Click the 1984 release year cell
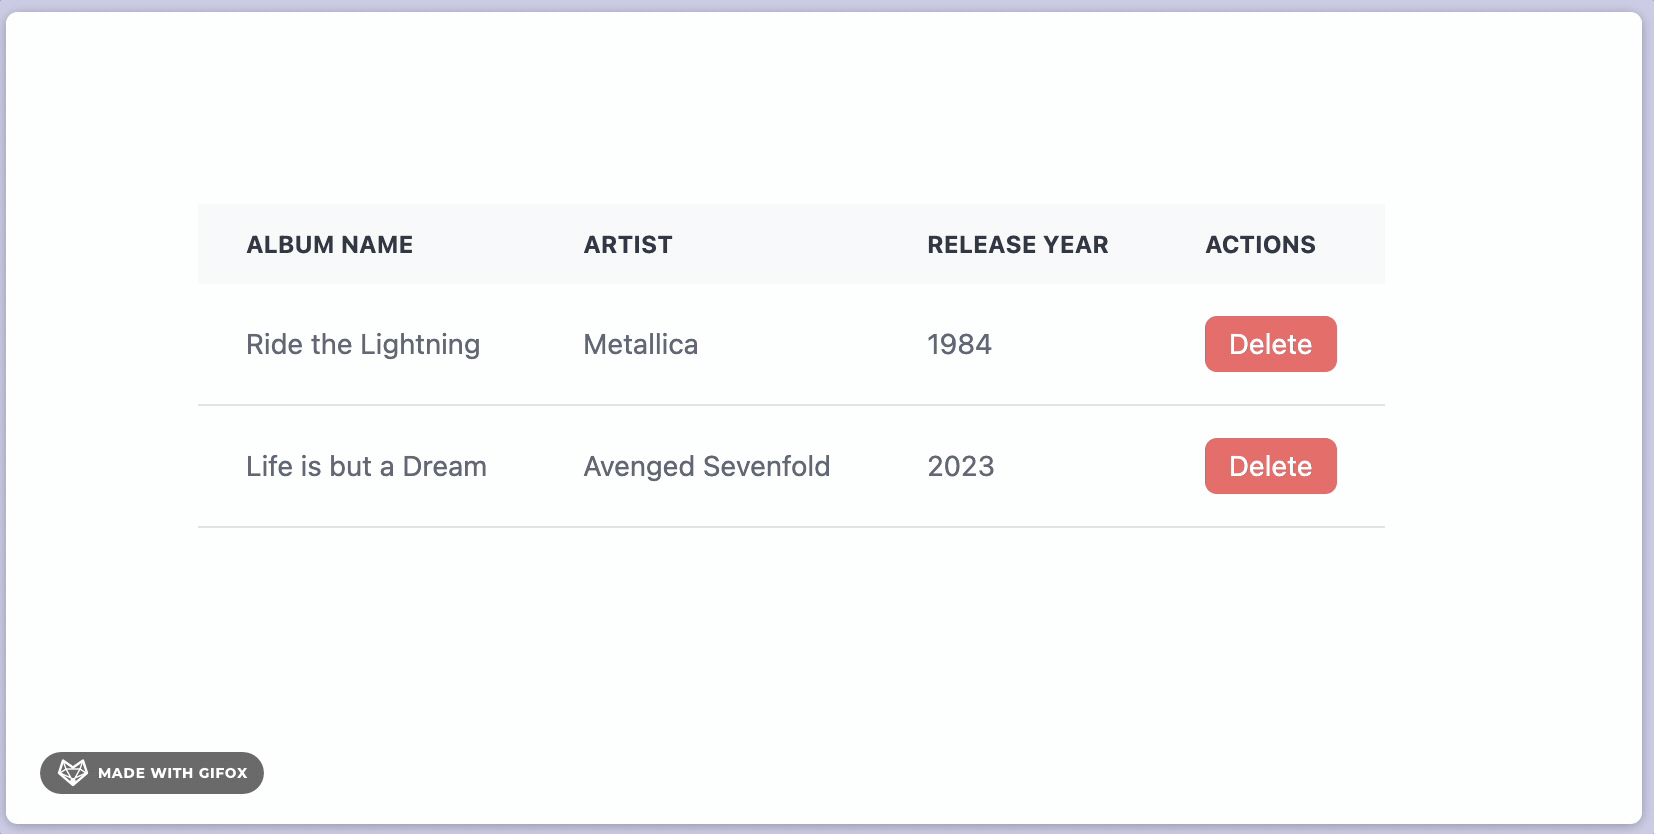Image resolution: width=1654 pixels, height=834 pixels. (x=959, y=345)
